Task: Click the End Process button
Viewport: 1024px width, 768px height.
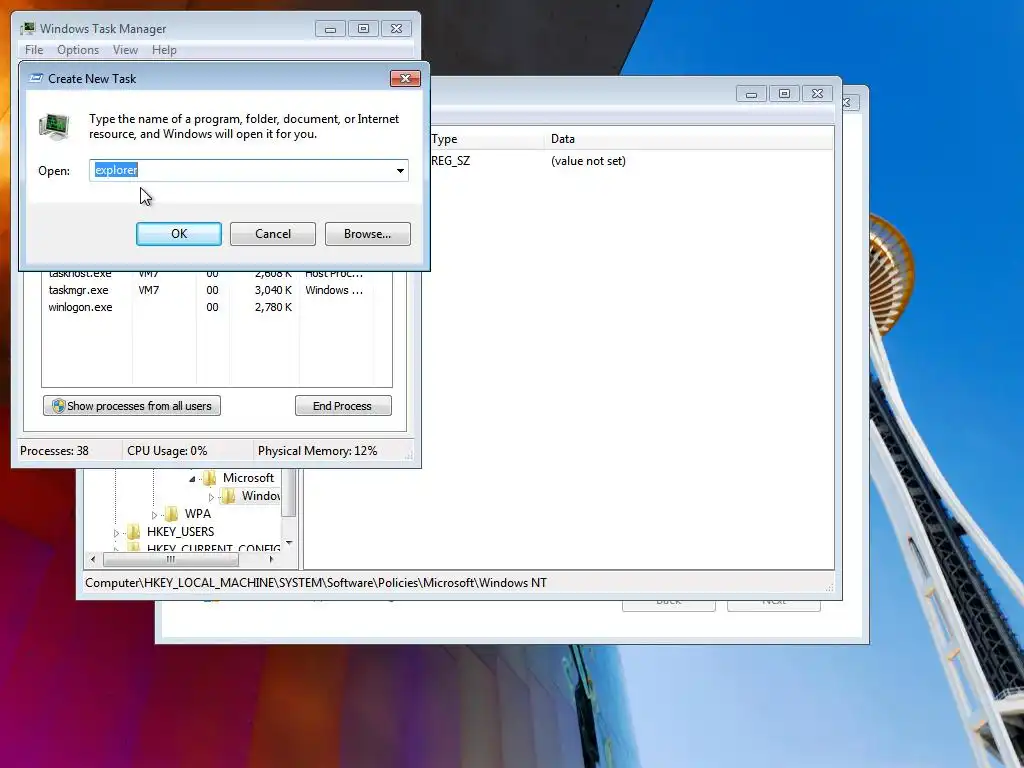Action: [x=344, y=406]
